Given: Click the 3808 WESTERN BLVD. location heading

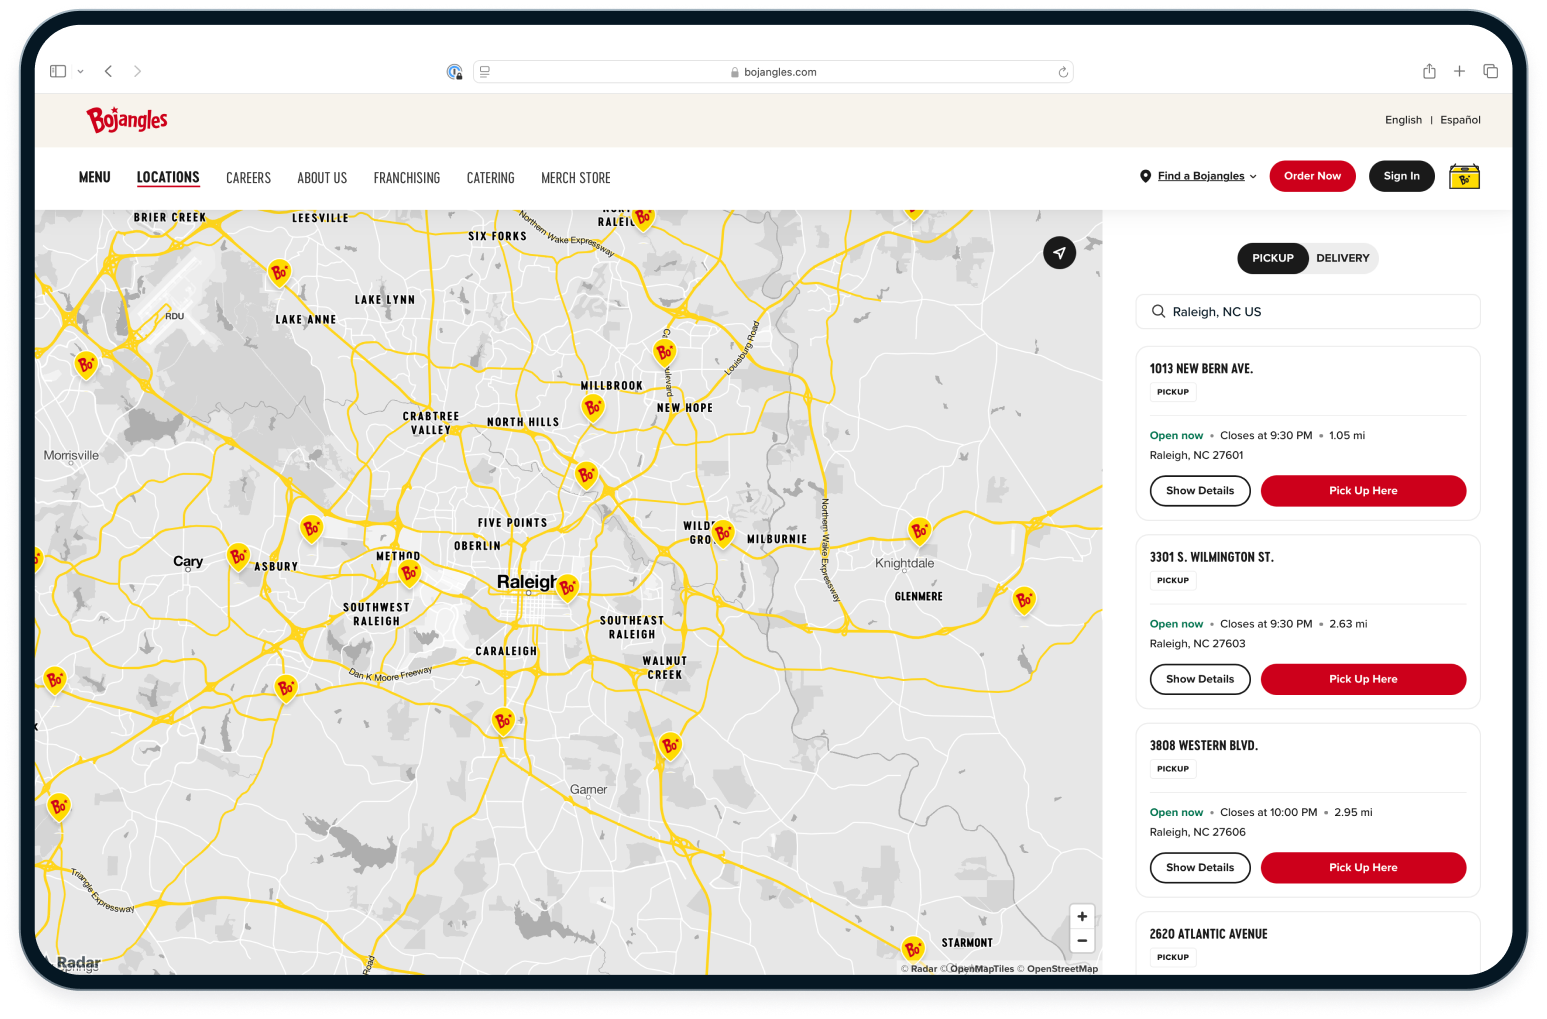Looking at the screenshot, I should tap(1203, 746).
